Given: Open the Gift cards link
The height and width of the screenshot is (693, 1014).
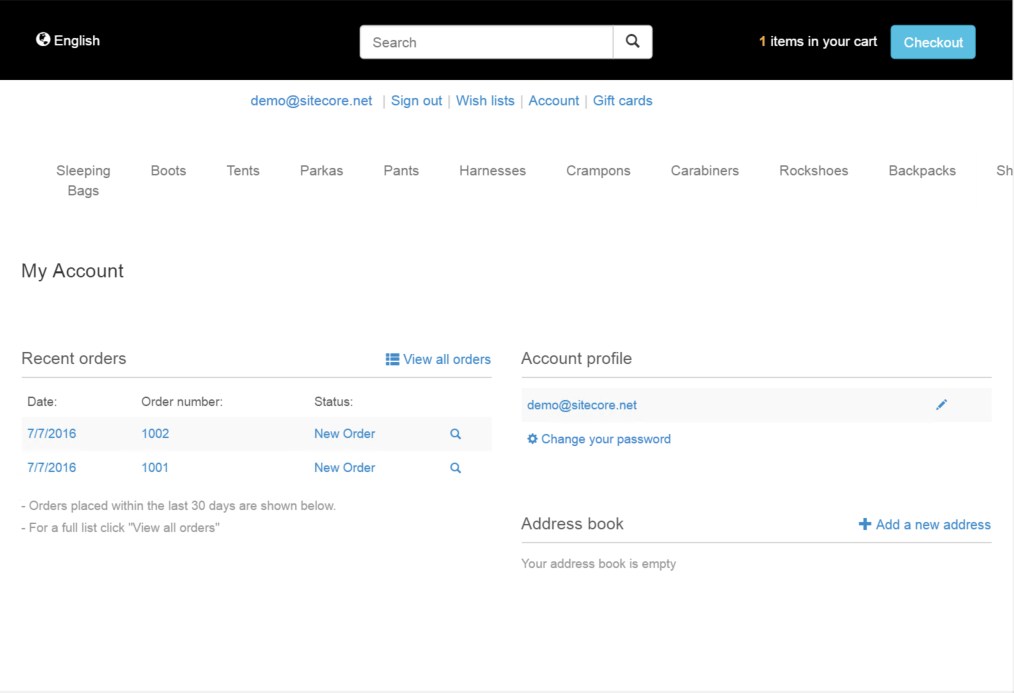Looking at the screenshot, I should click(622, 101).
